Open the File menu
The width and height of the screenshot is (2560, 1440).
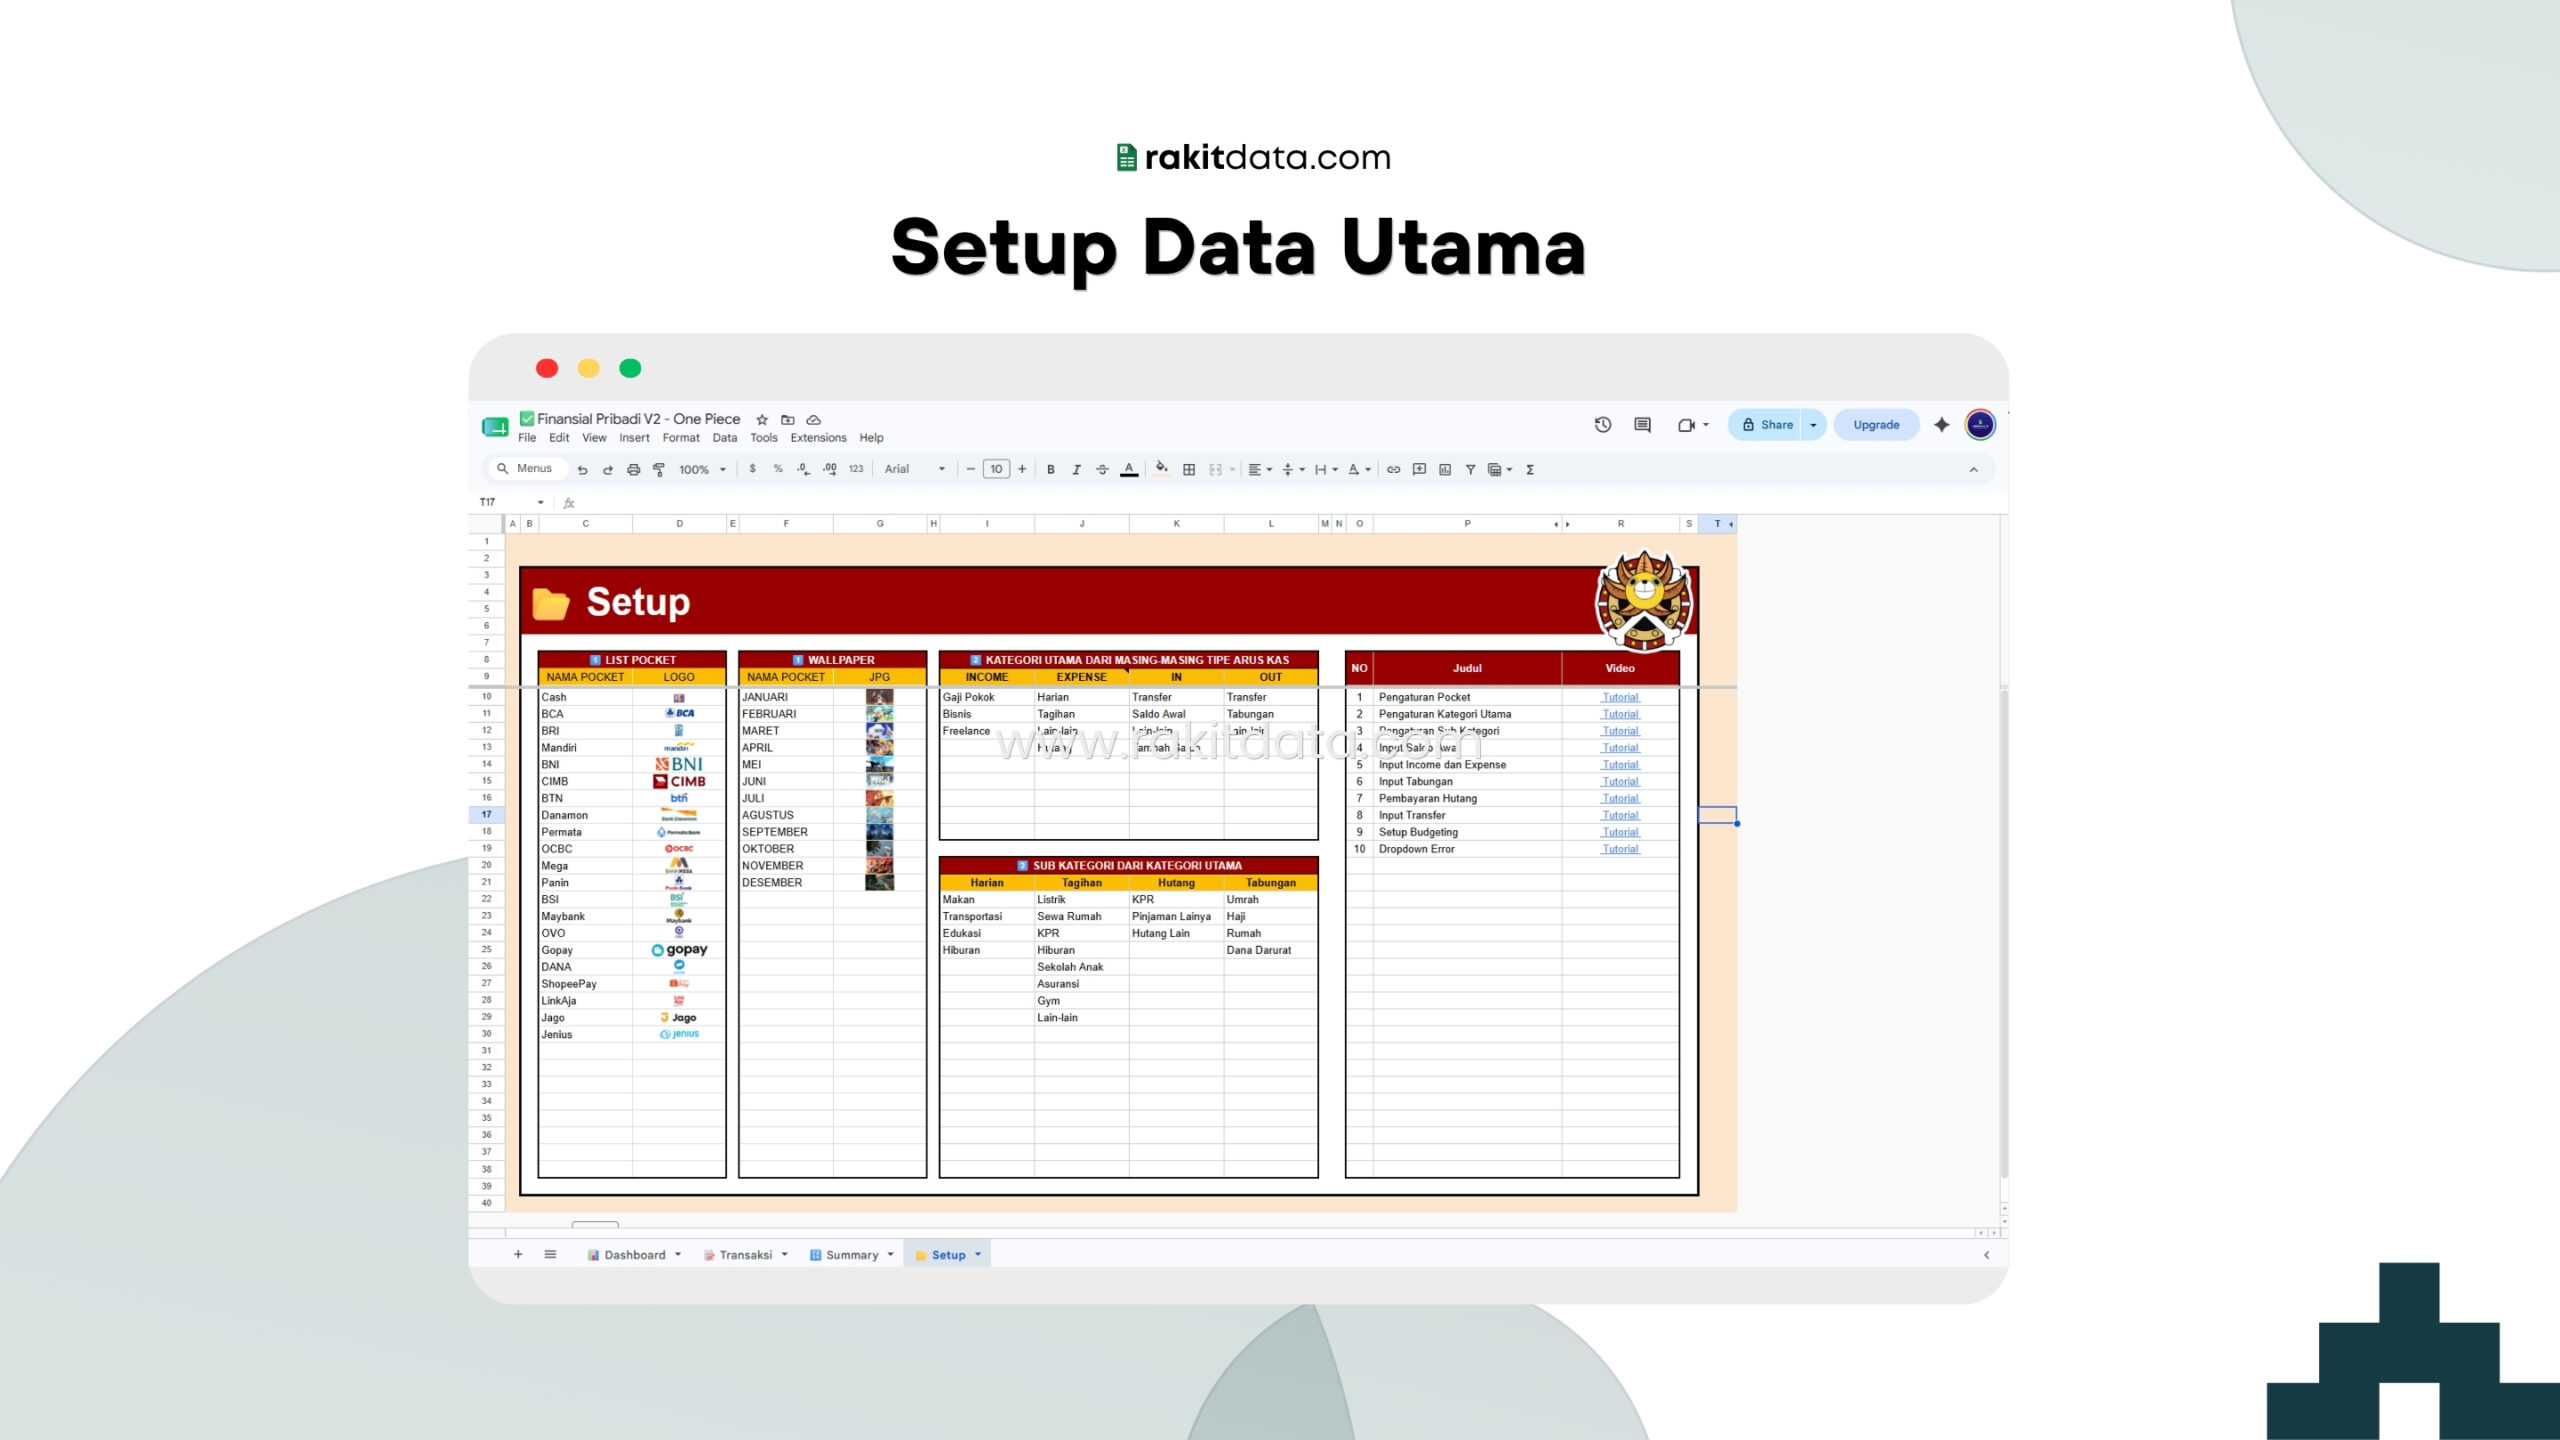527,438
